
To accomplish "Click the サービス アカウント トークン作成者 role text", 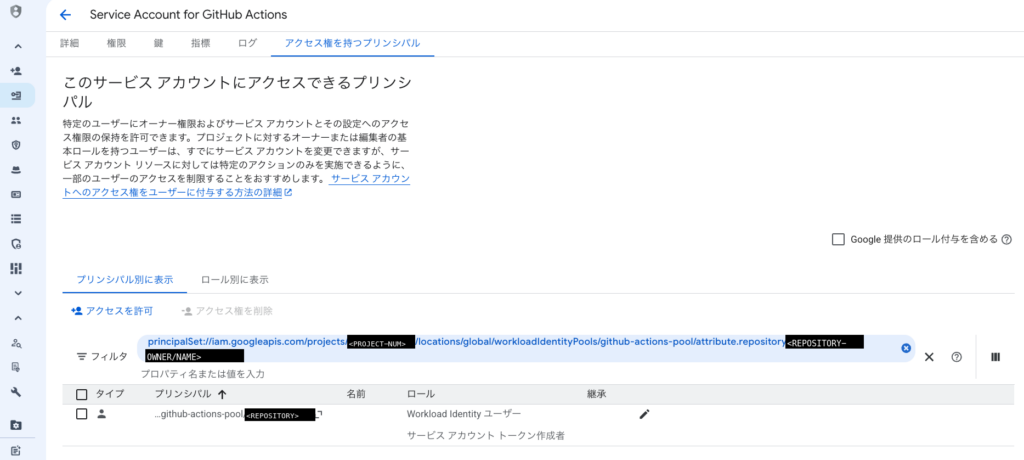I will tap(486, 435).
